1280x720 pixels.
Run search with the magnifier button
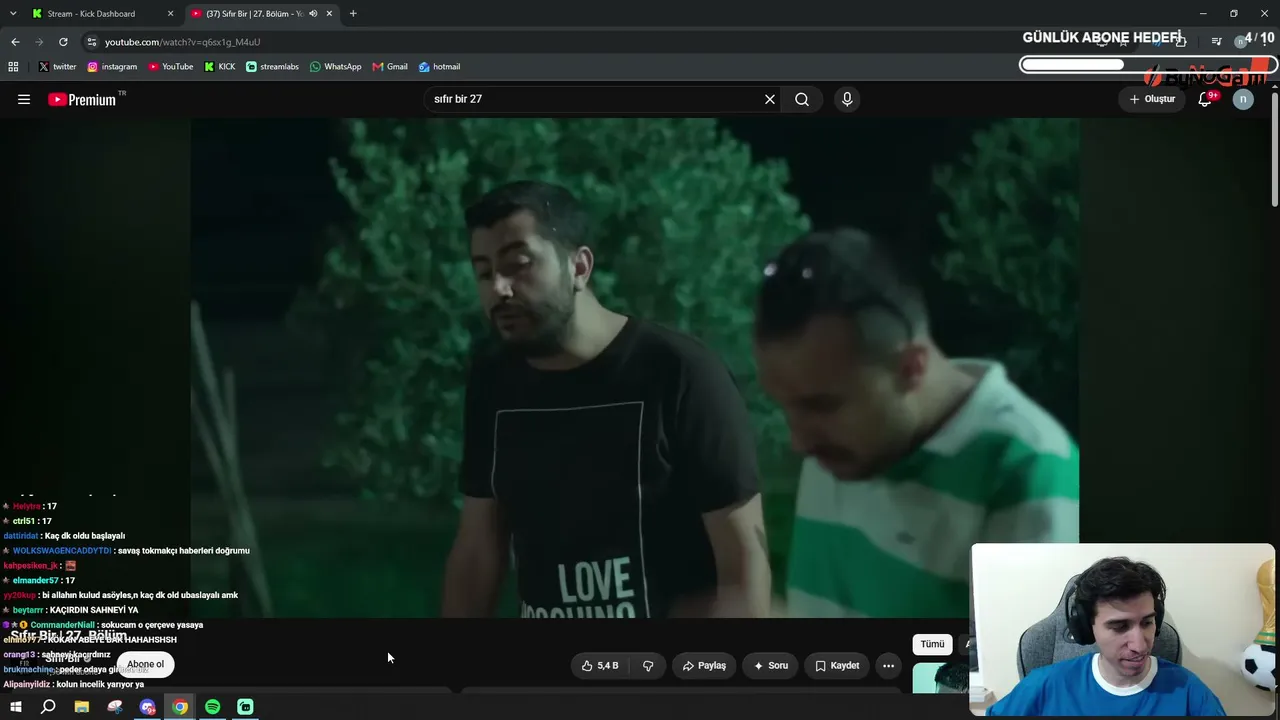(x=802, y=99)
